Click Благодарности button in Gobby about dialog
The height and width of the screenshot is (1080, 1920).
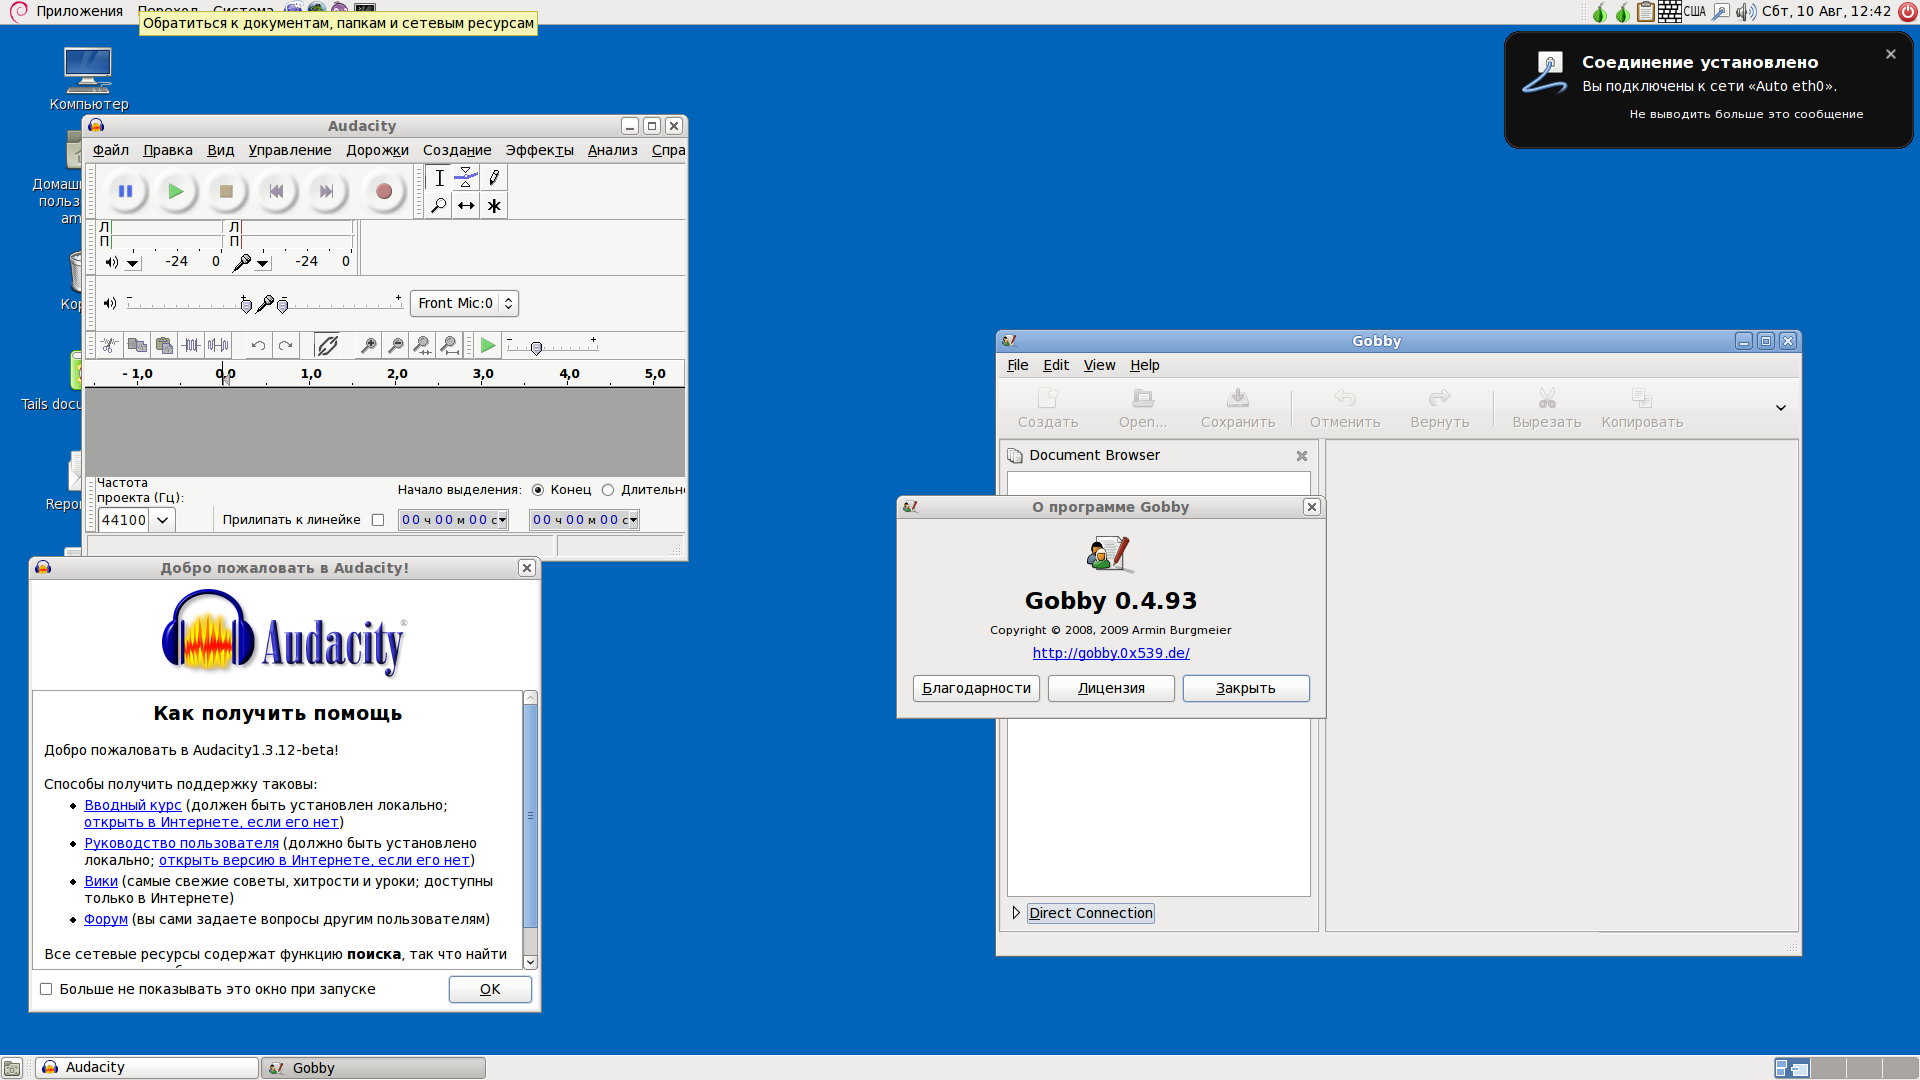[976, 688]
